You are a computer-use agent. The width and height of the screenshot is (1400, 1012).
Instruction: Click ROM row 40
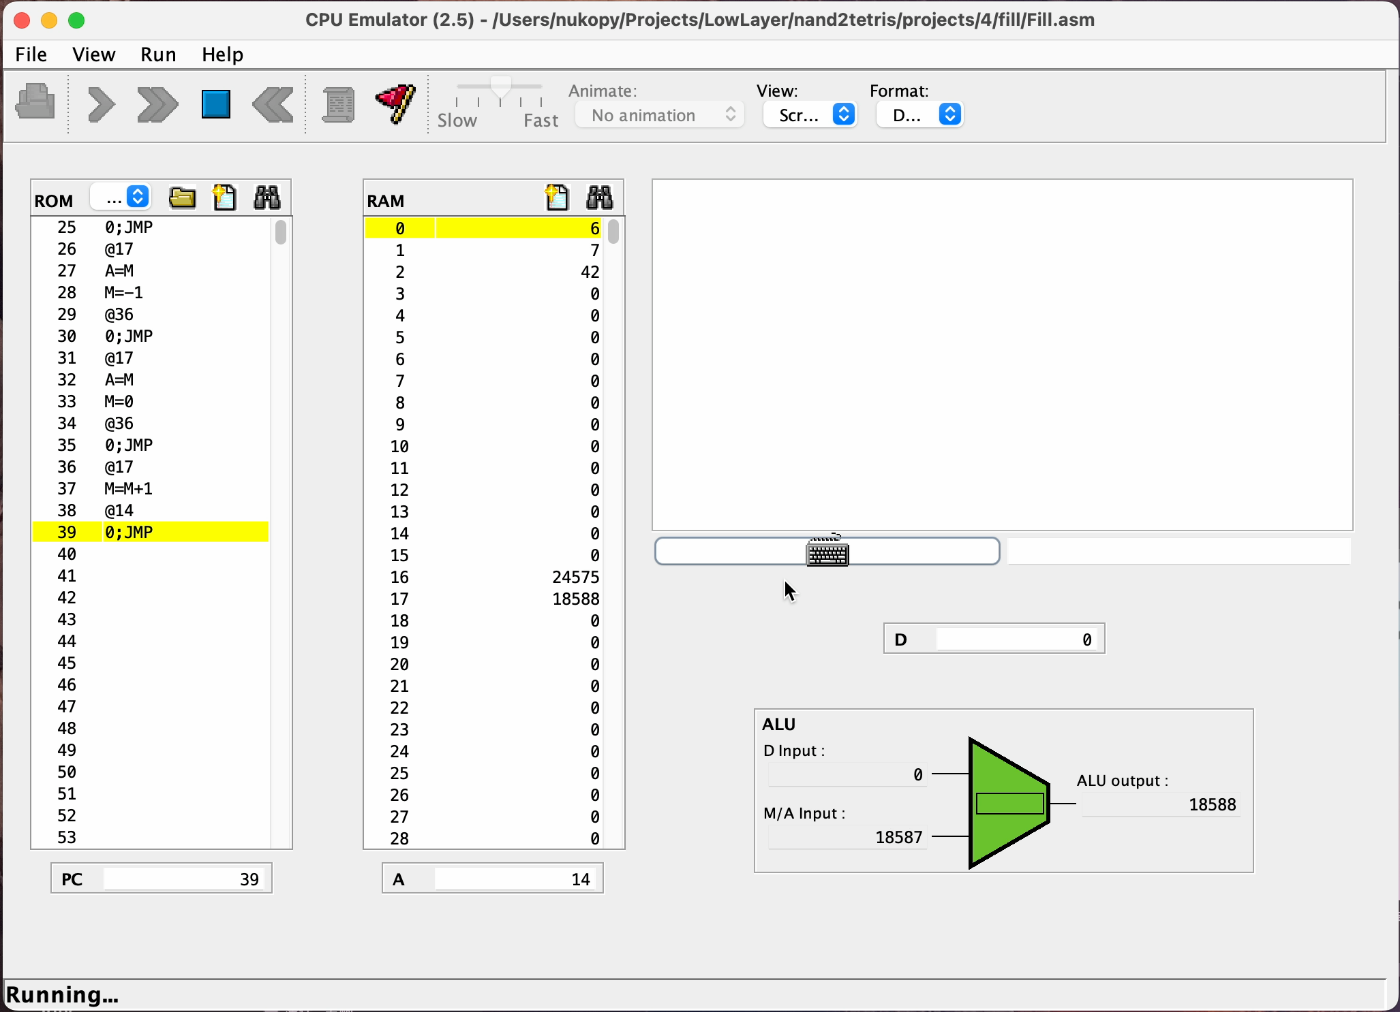[x=150, y=554]
